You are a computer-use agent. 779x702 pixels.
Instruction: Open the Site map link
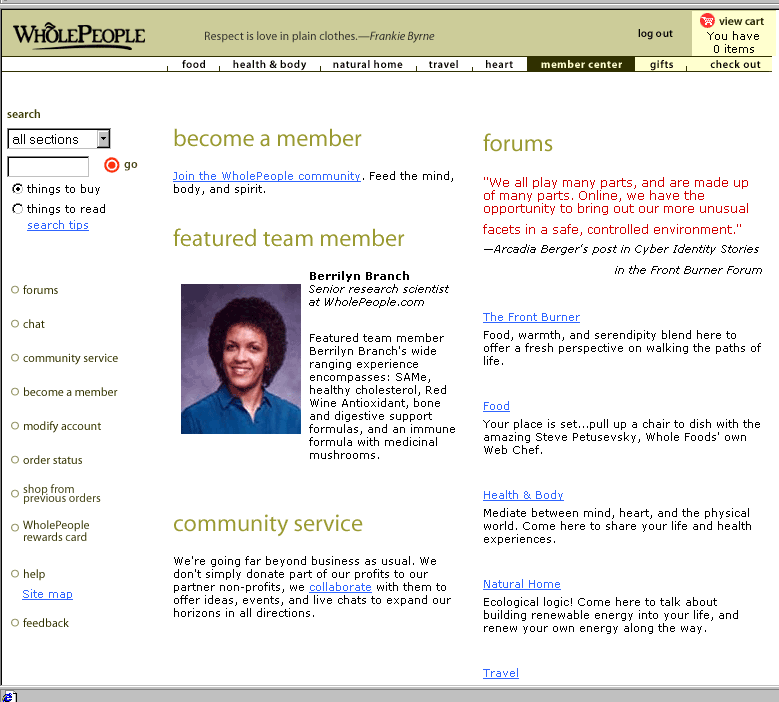click(x=47, y=594)
